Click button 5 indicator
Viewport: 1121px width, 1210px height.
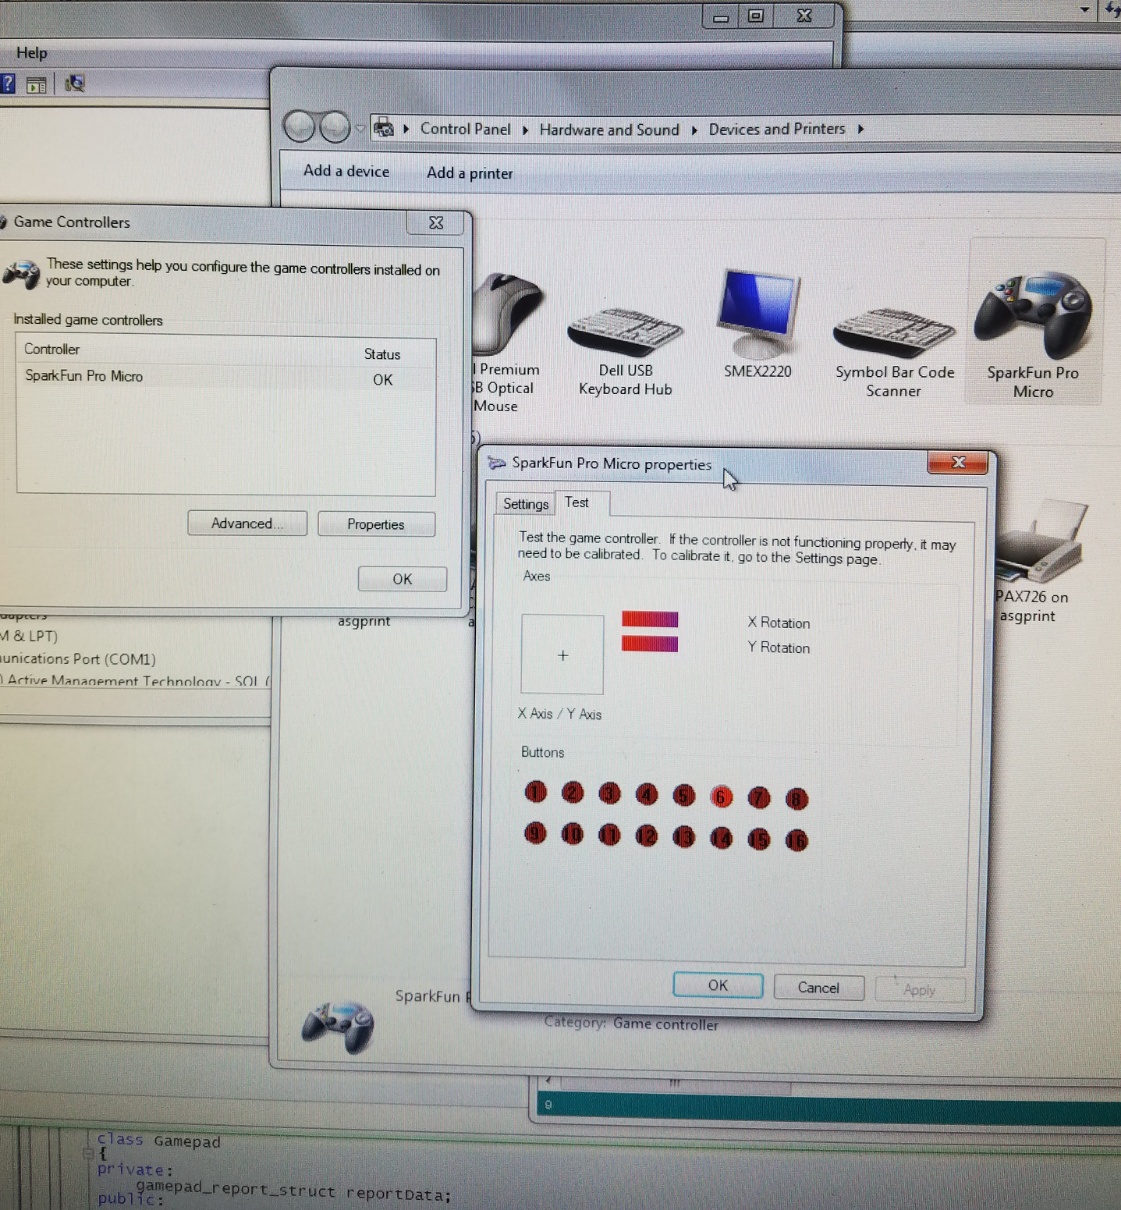click(684, 795)
